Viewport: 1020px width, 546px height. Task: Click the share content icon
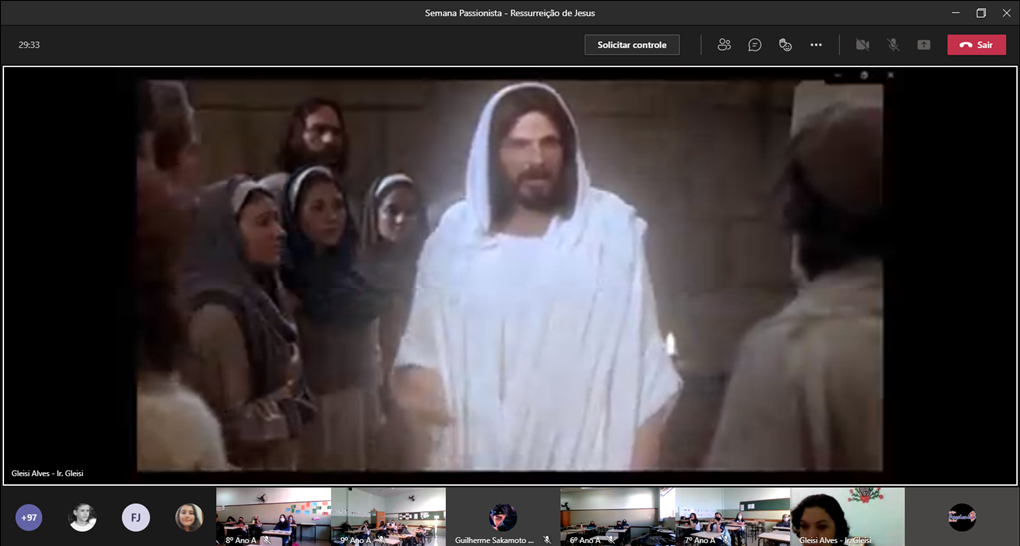point(924,45)
